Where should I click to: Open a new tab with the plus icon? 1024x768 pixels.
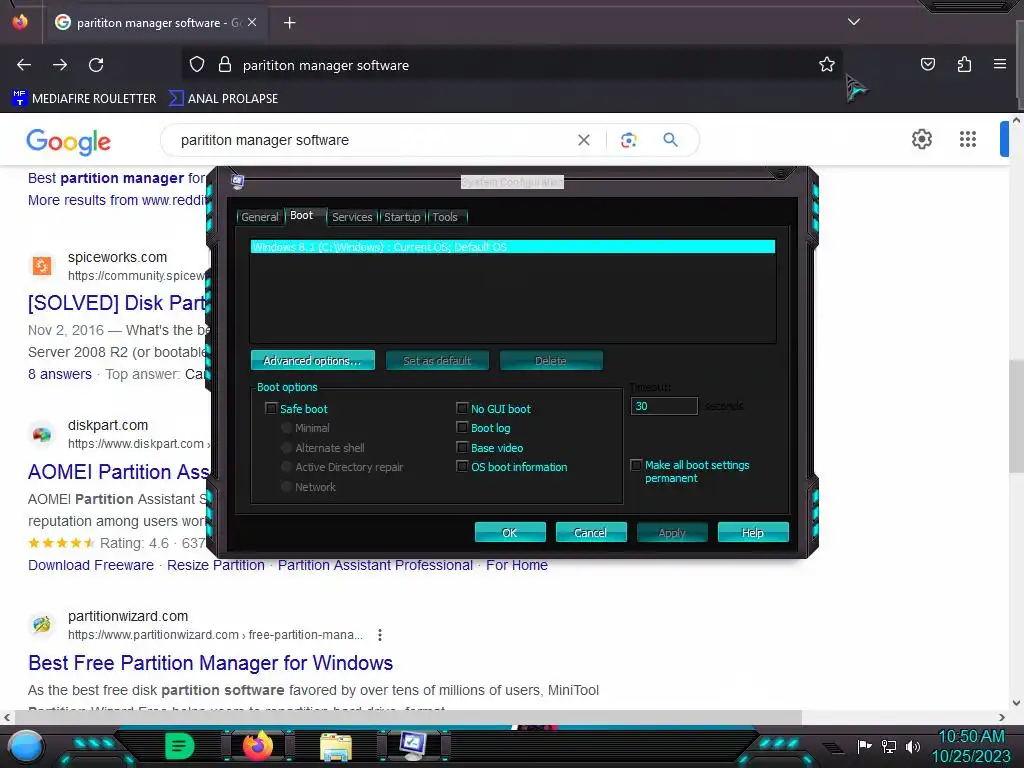(289, 23)
